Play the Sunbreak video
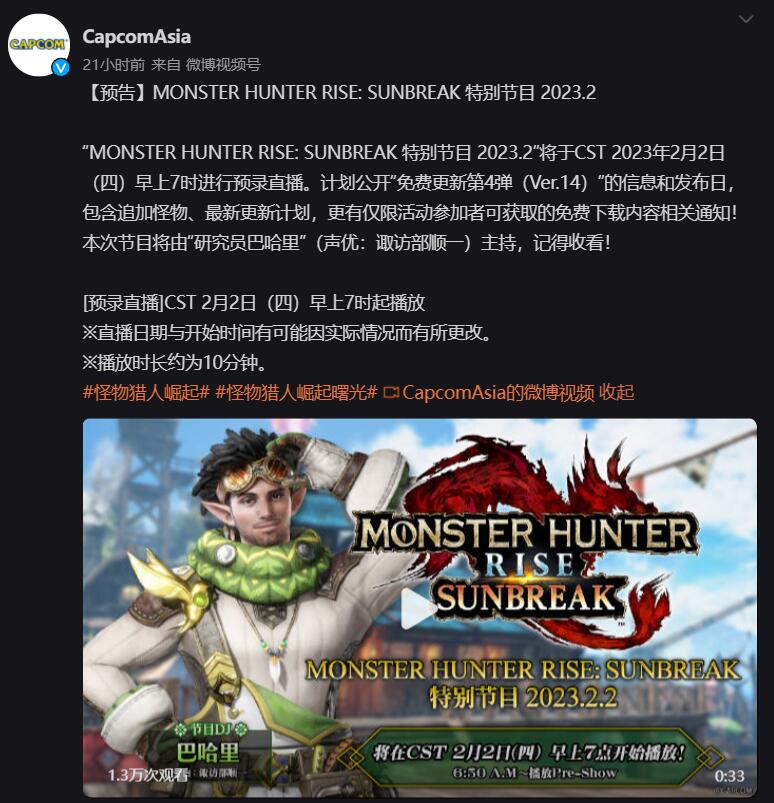The width and height of the screenshot is (774, 803). click(416, 608)
